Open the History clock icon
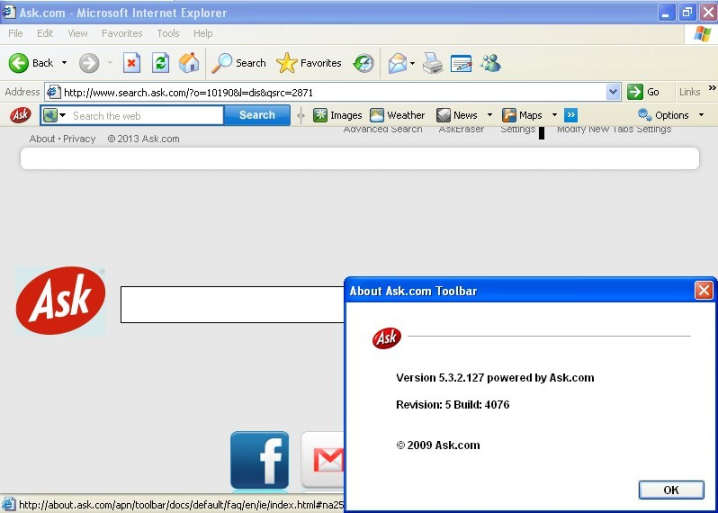This screenshot has height=513, width=718. (x=364, y=63)
